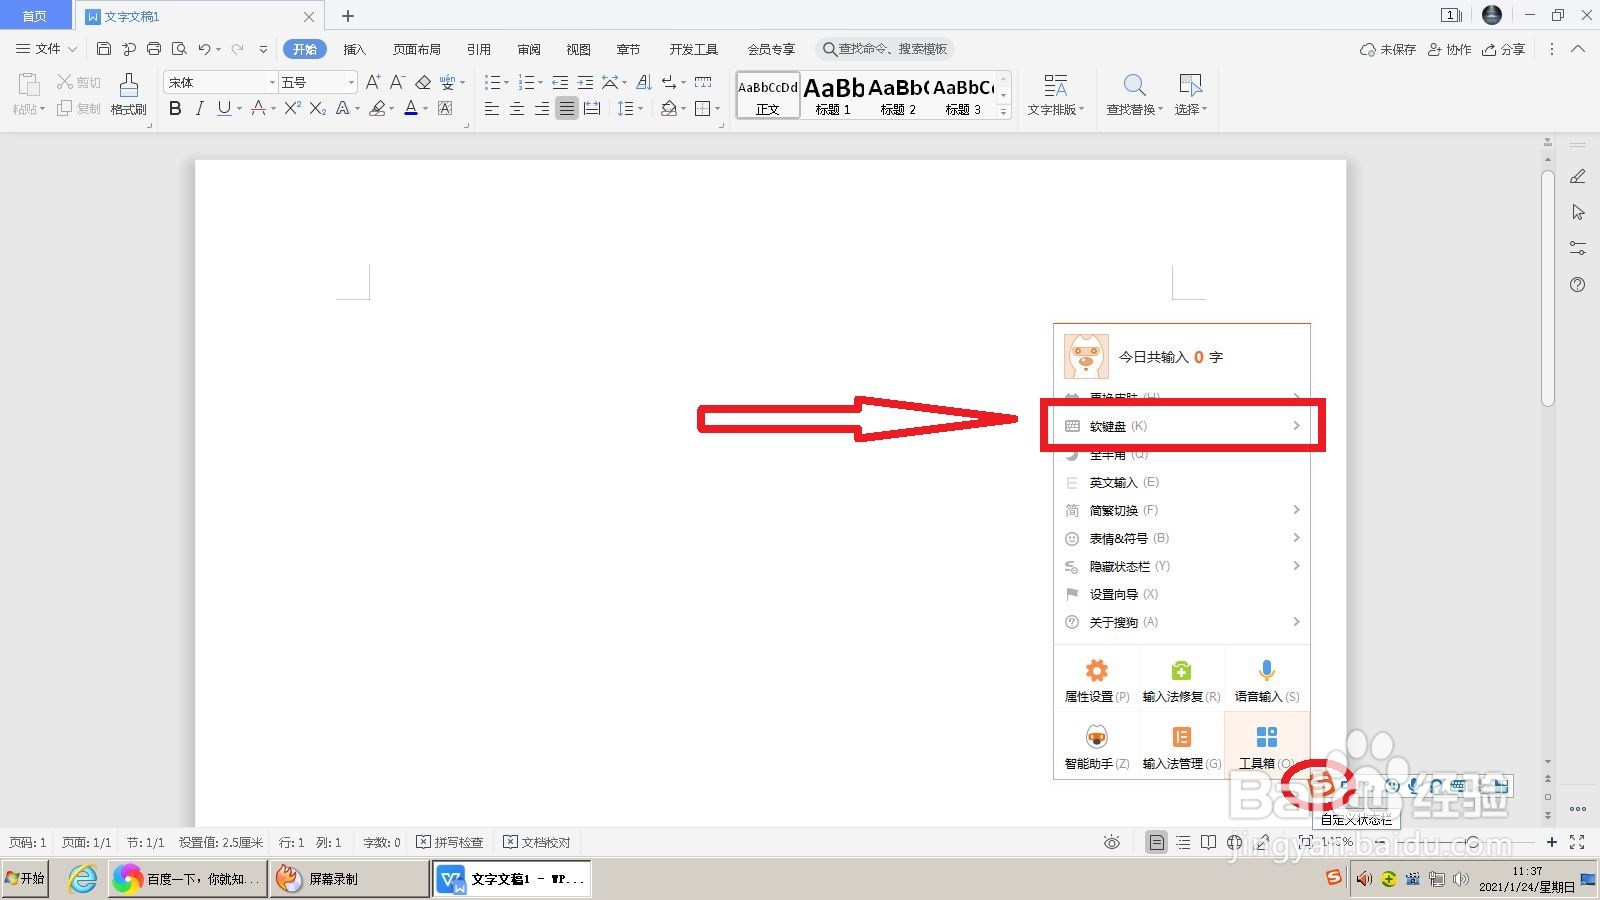Screen dimensions: 1600x900
Task: Open the font name dropdown (宋体)
Action: (272, 82)
